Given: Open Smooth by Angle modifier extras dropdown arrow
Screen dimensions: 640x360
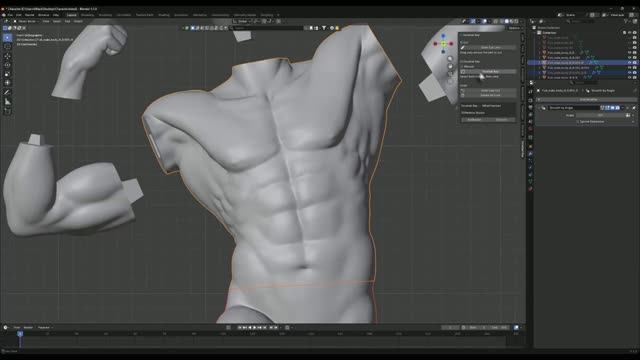Looking at the screenshot, I should (x=622, y=108).
